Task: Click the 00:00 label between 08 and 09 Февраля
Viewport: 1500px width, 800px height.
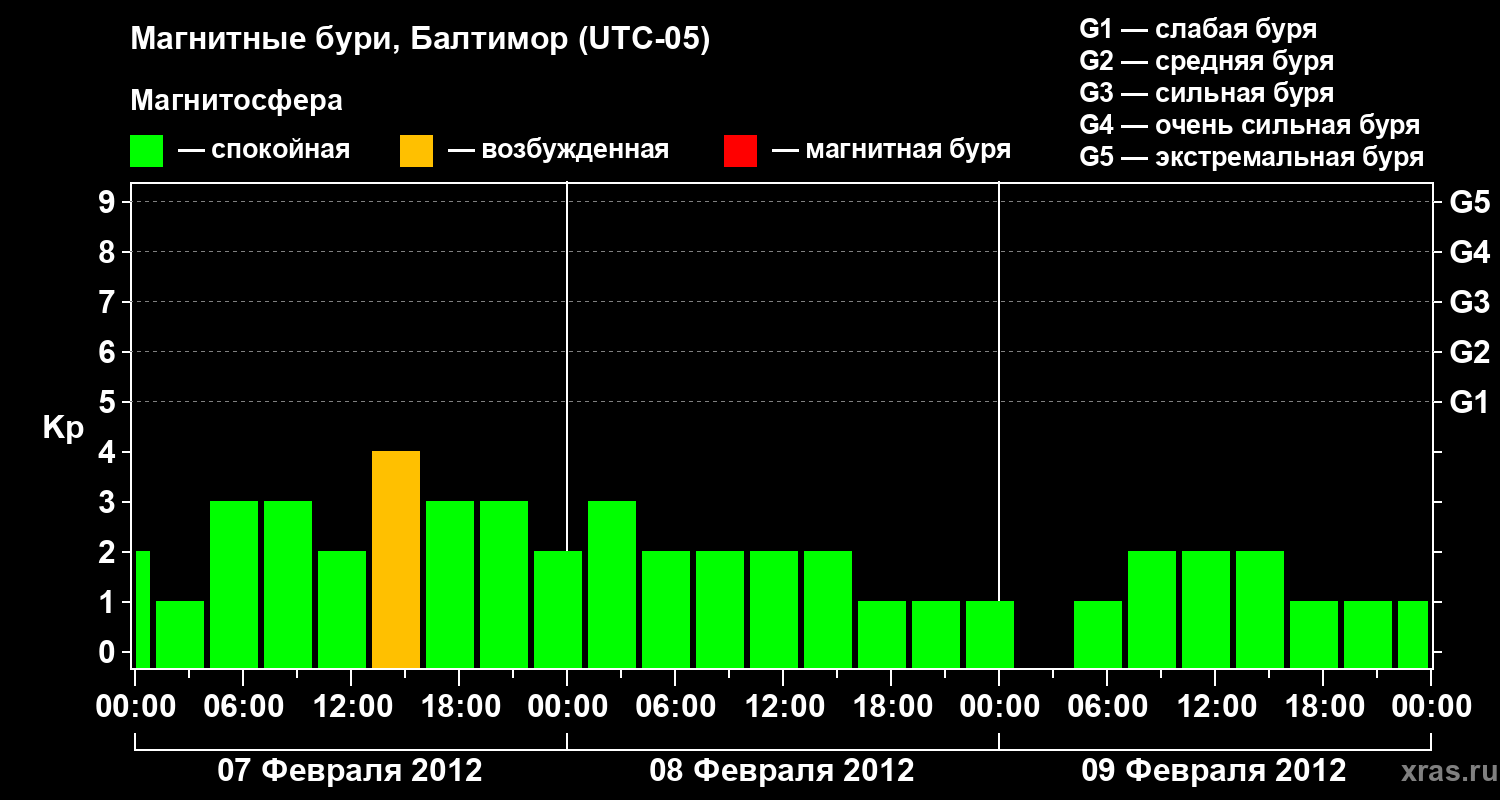Action: (999, 707)
